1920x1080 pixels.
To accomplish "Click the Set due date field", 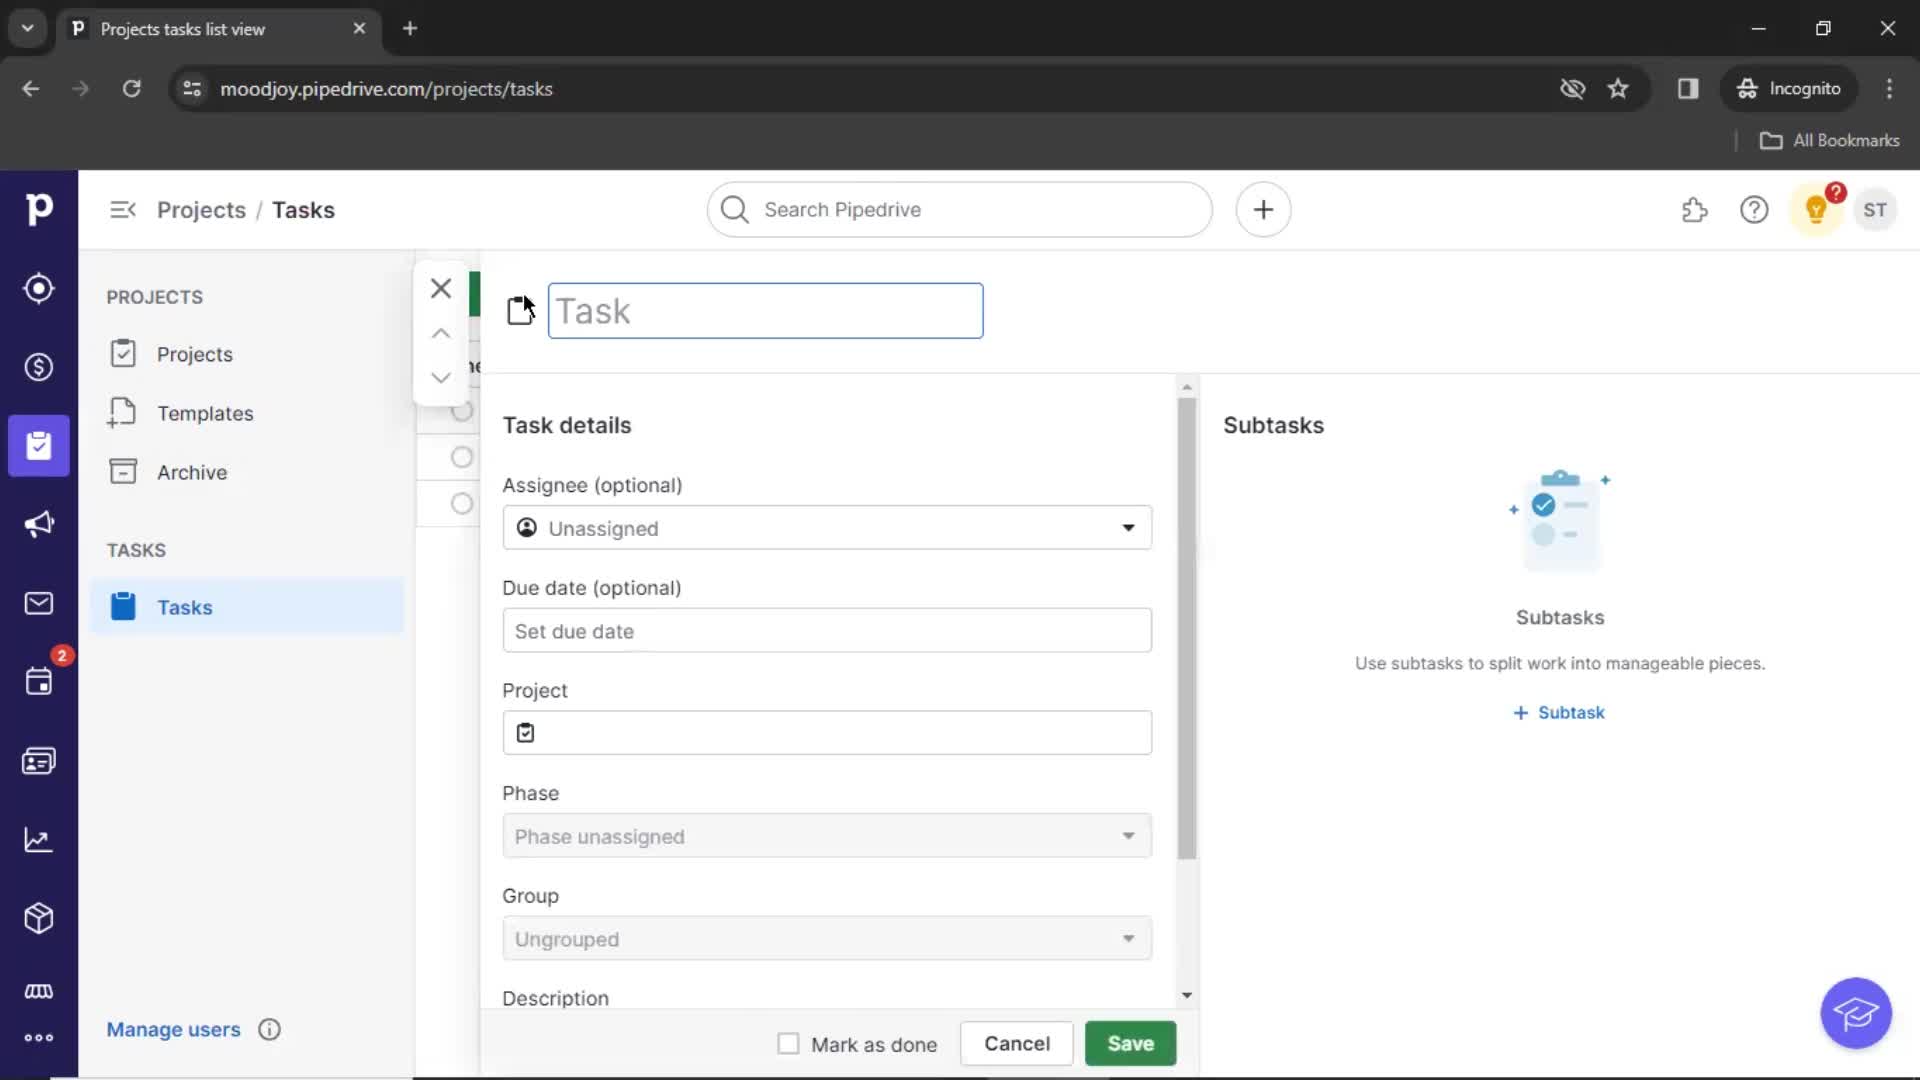I will click(827, 630).
